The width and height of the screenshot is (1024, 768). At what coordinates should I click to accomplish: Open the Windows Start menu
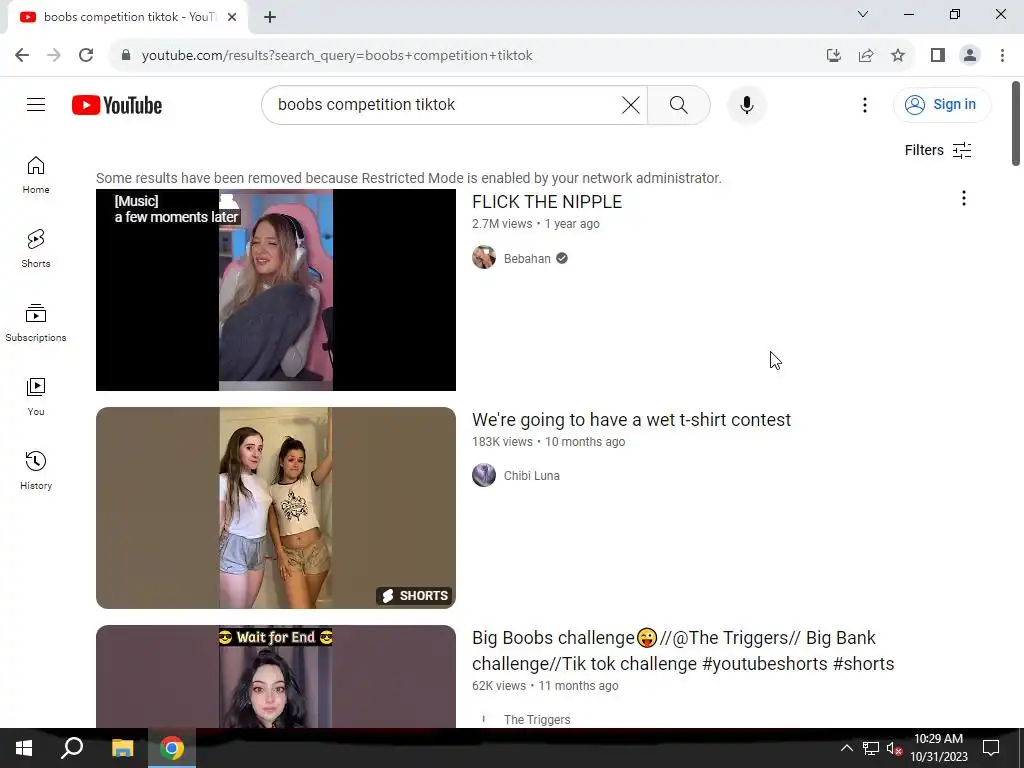pyautogui.click(x=24, y=748)
